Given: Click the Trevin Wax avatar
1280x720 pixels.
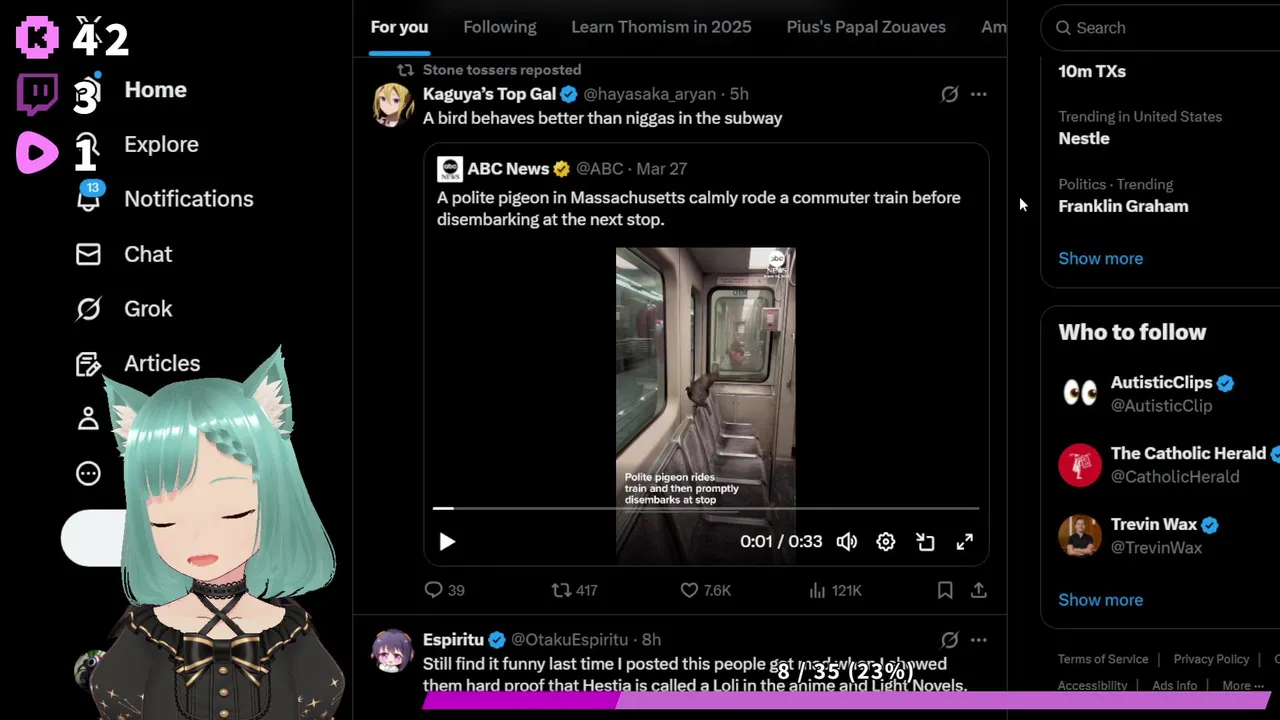Looking at the screenshot, I should pos(1080,536).
